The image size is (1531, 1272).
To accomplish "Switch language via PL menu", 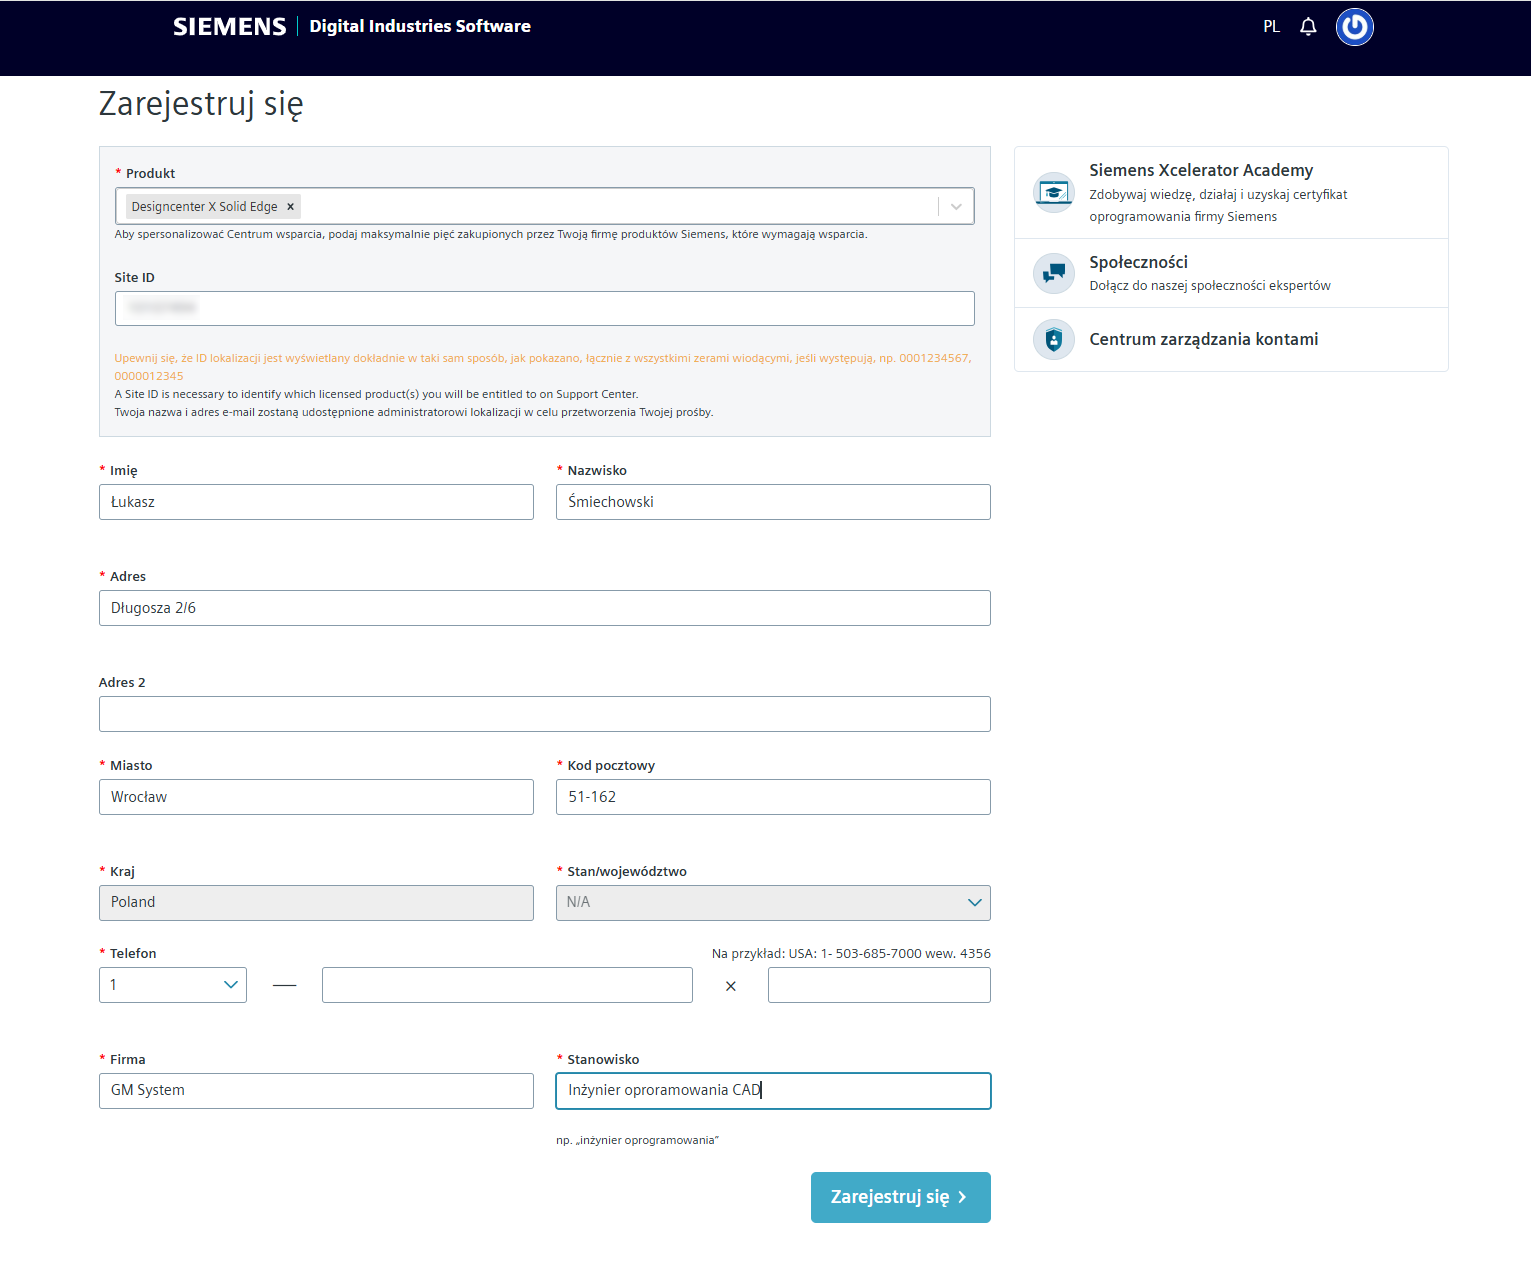I will pos(1271,27).
